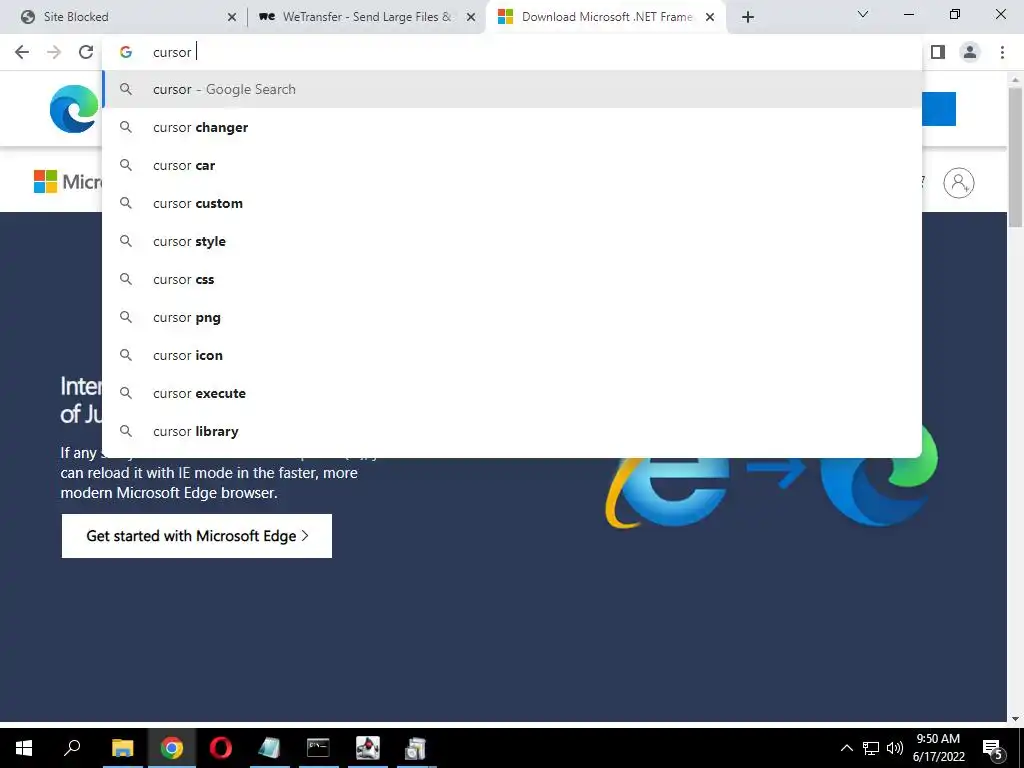Open the command prompt taskbar icon

318,748
